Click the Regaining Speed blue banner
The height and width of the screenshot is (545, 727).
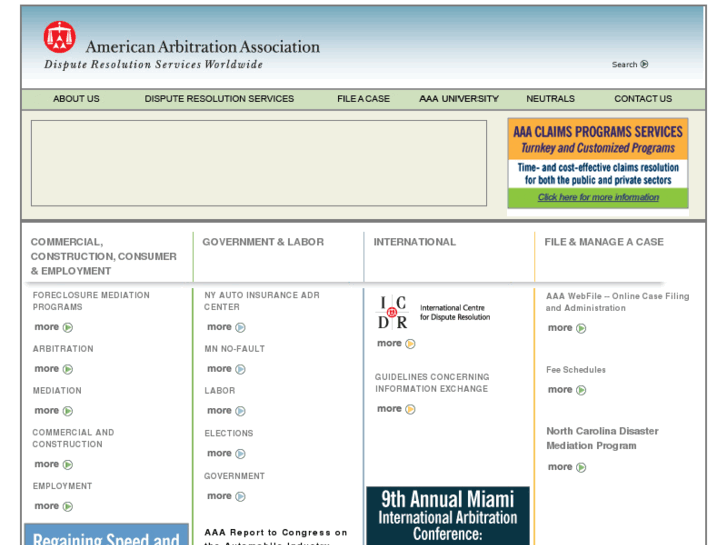pyautogui.click(x=106, y=534)
